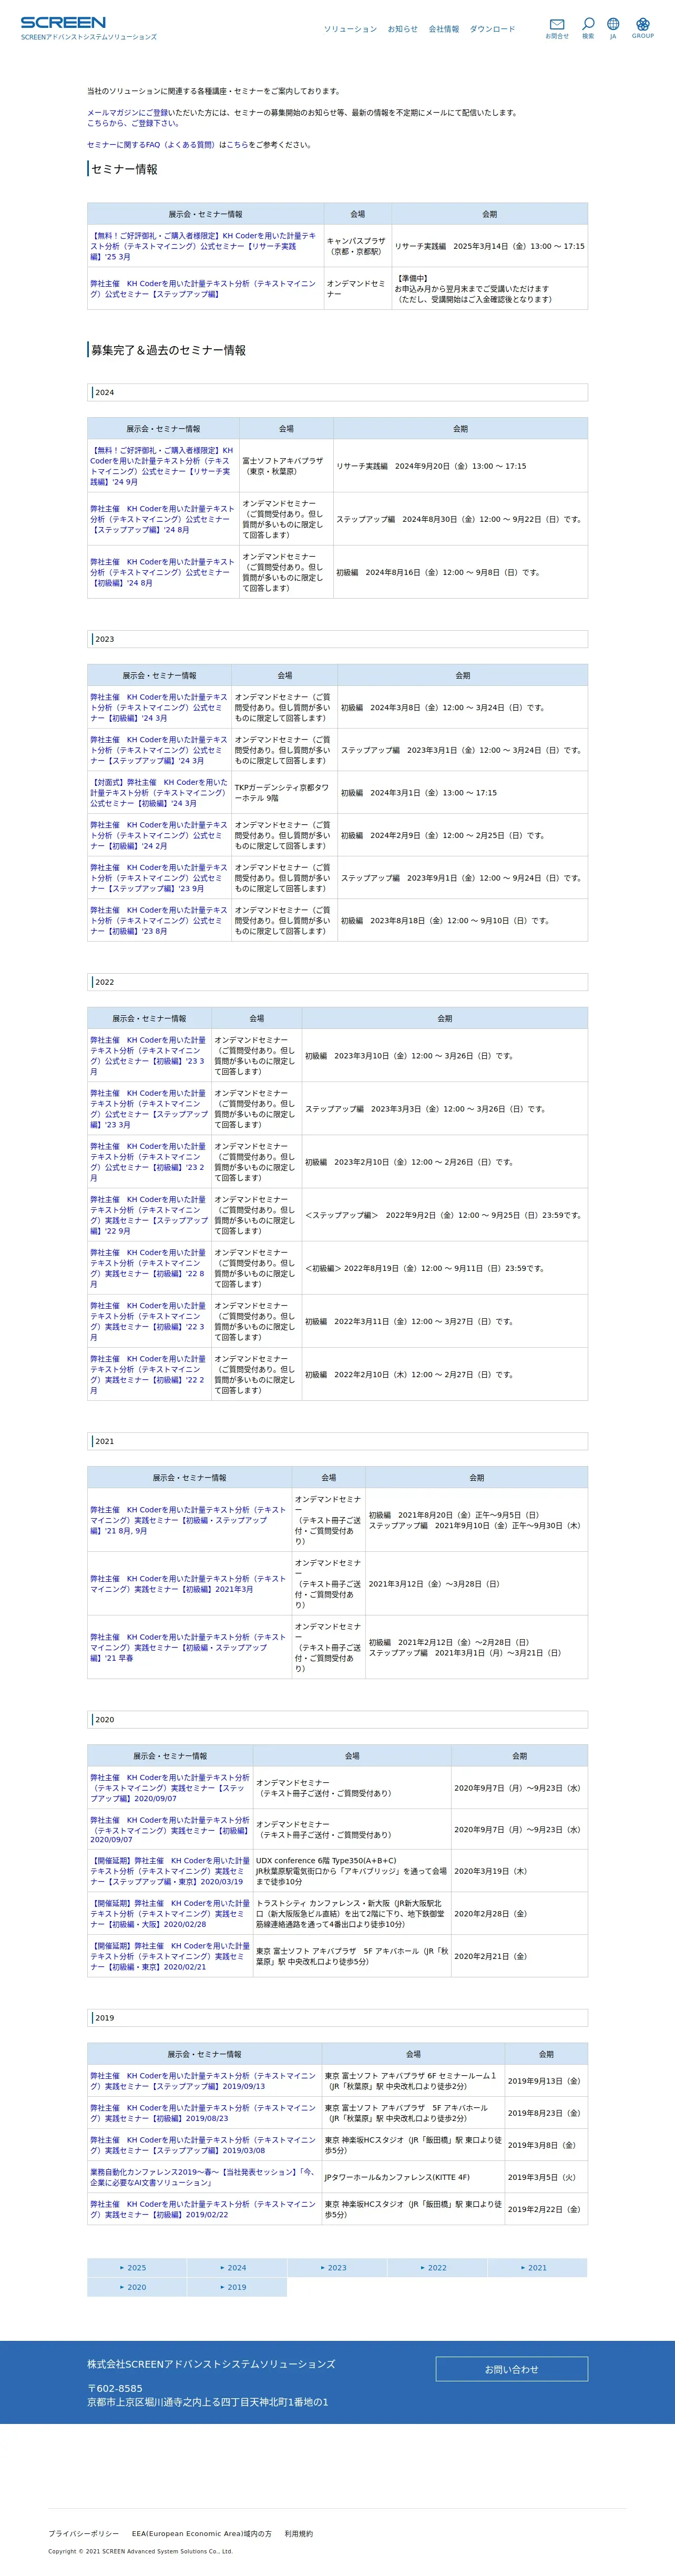Open the EEA(European Economic Area)域内の方 link
This screenshot has width=675, height=2576.
[201, 2533]
